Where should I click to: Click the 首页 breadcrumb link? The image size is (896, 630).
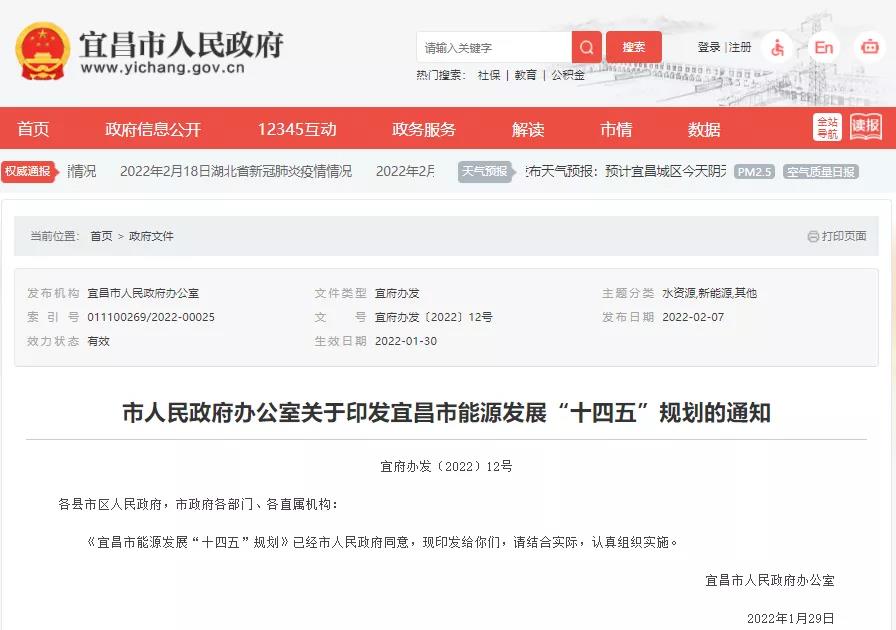pyautogui.click(x=101, y=236)
